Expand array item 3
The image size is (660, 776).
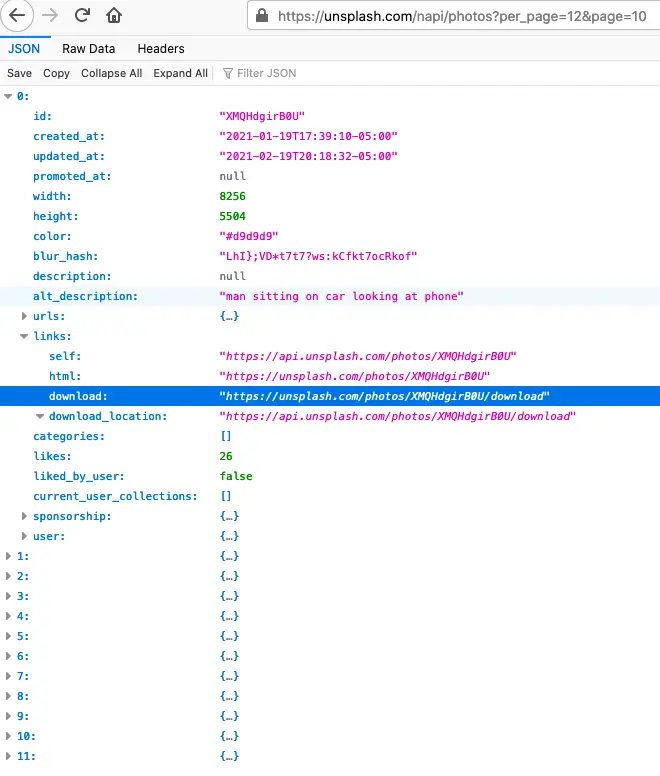(8, 596)
